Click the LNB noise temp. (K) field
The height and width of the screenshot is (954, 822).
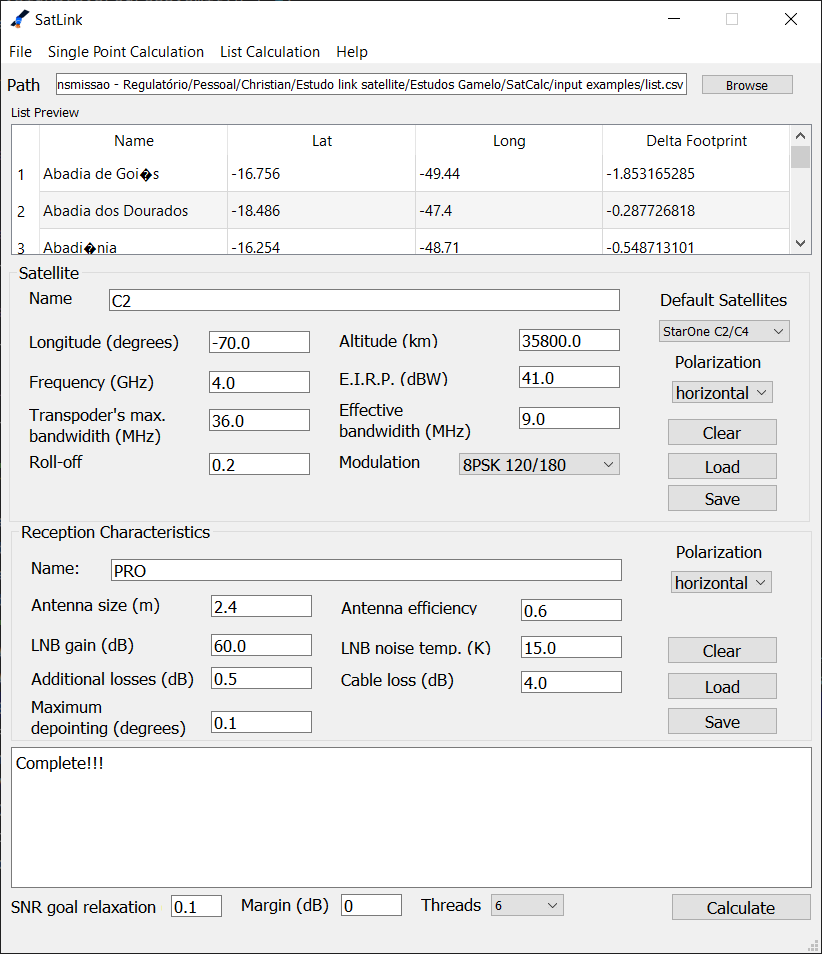point(571,648)
